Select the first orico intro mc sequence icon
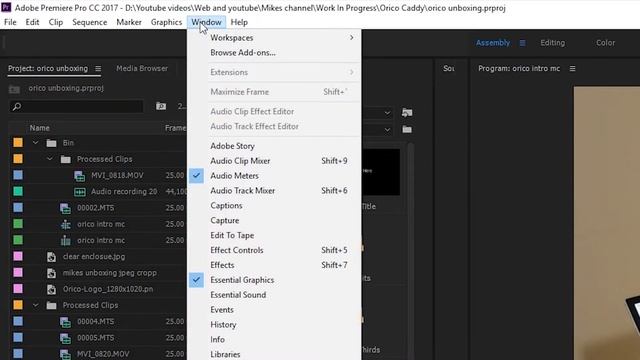This screenshot has width=640, height=360. pyautogui.click(x=65, y=224)
